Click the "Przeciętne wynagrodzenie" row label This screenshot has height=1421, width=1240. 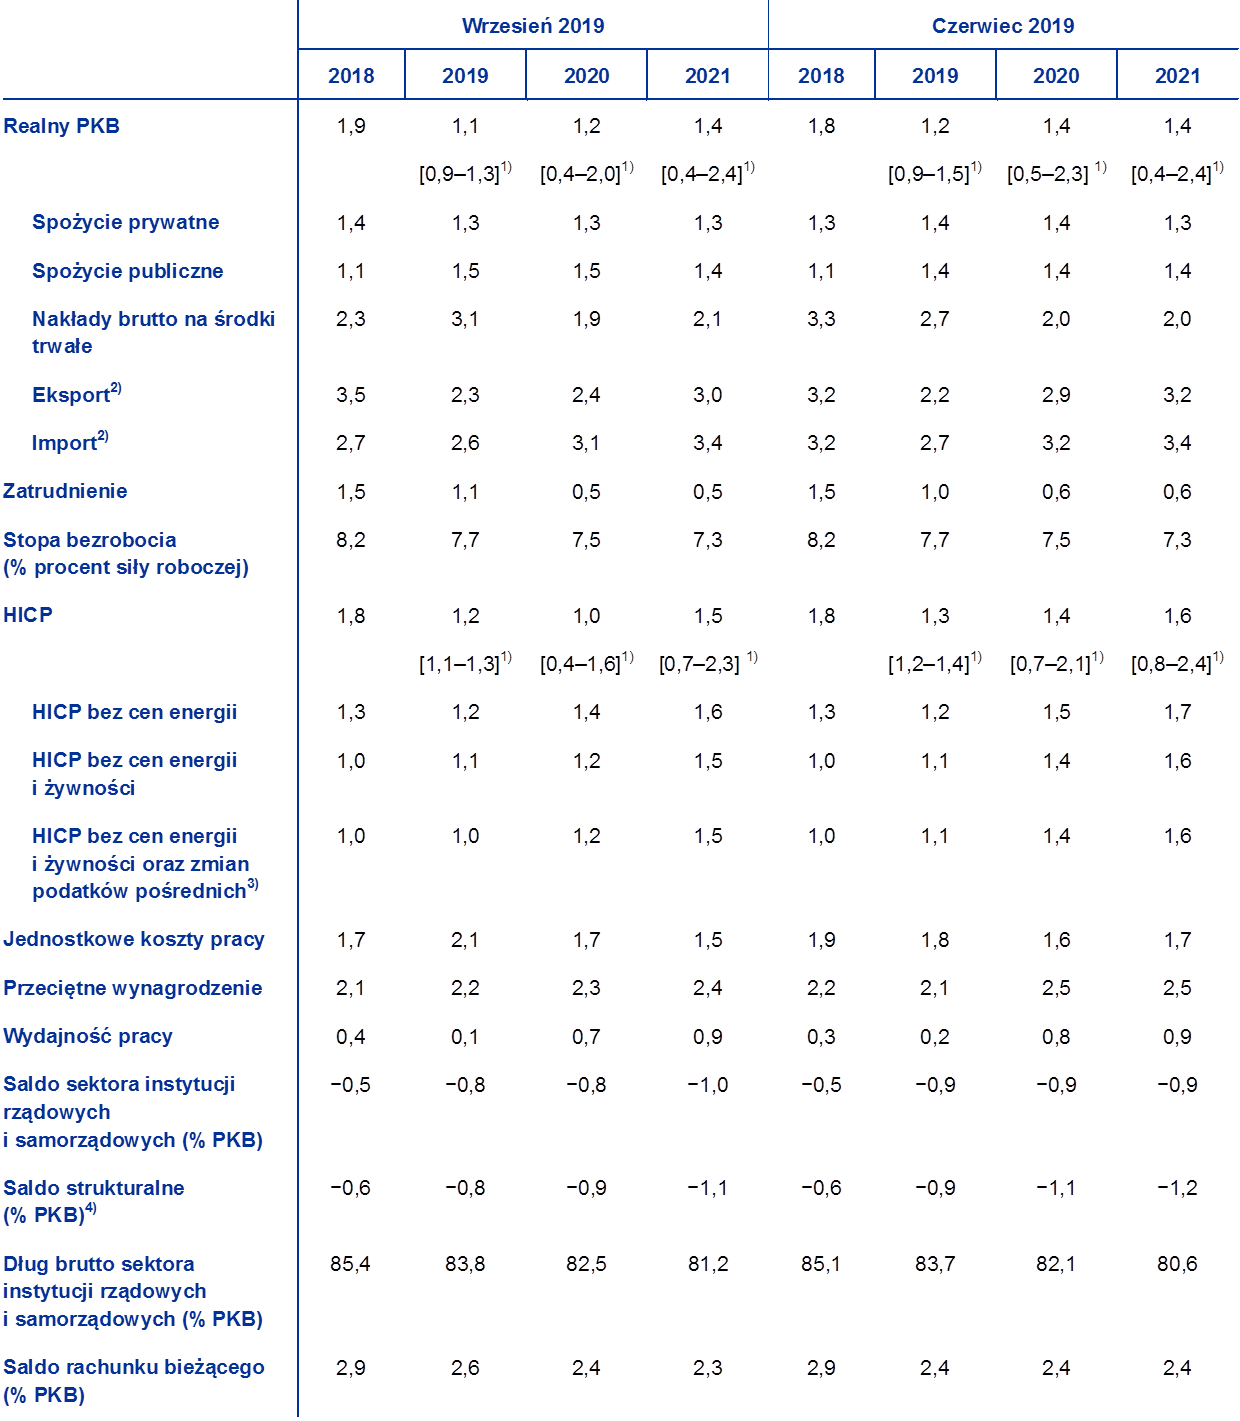pyautogui.click(x=132, y=988)
